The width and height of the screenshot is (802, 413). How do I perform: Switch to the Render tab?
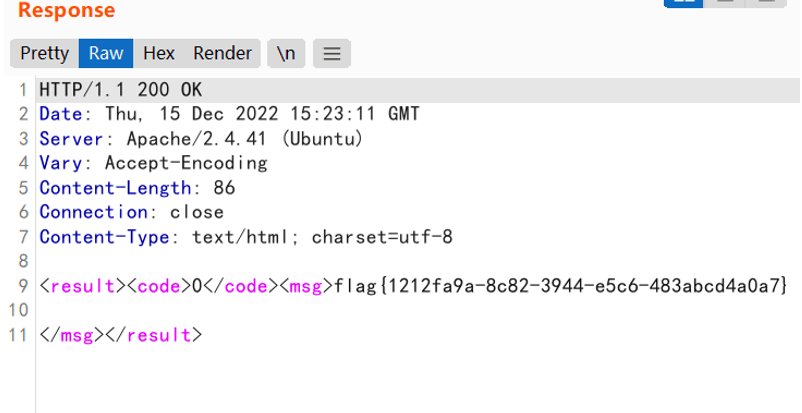222,53
